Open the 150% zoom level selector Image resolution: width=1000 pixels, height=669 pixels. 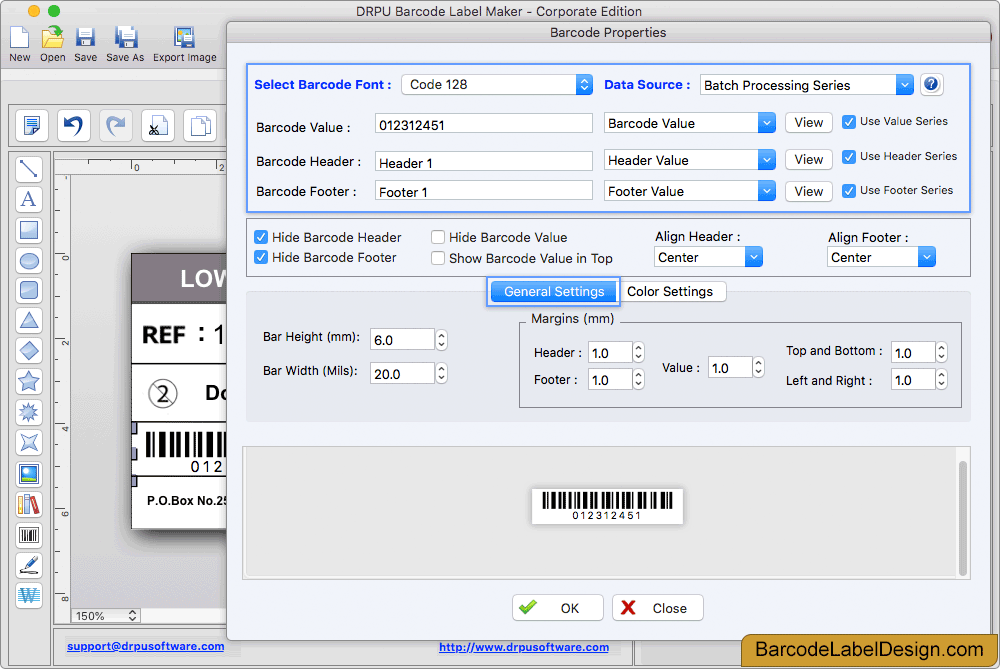point(105,616)
